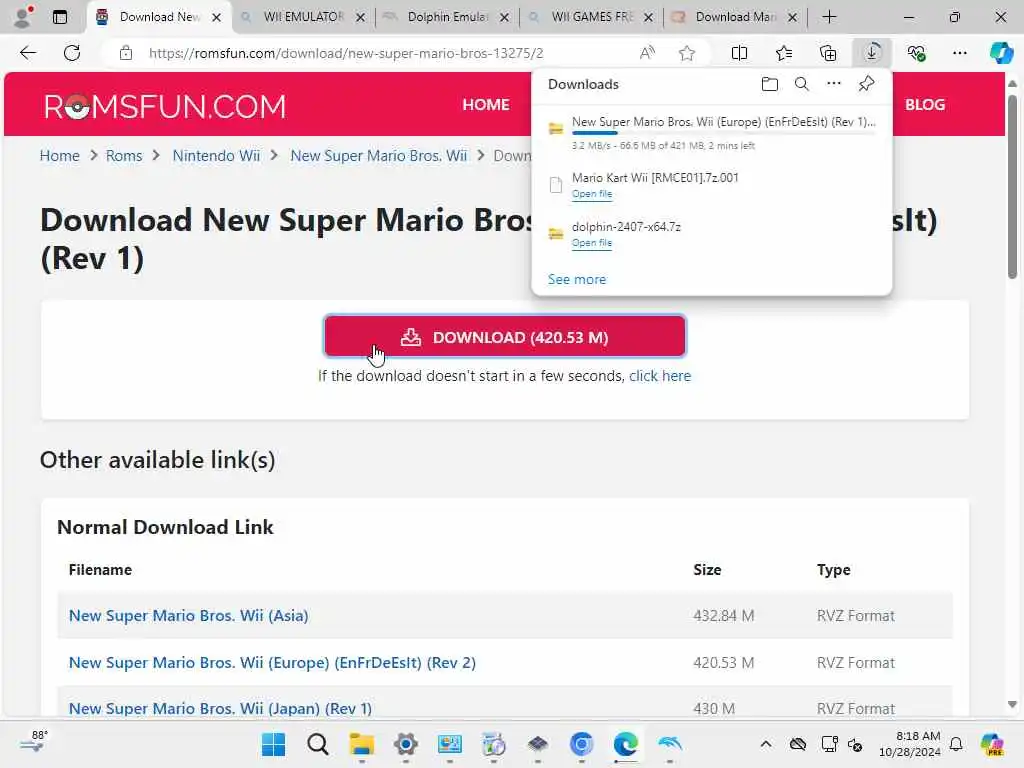1024x768 pixels.
Task: Add this page to favorites star icon
Action: pyautogui.click(x=686, y=53)
